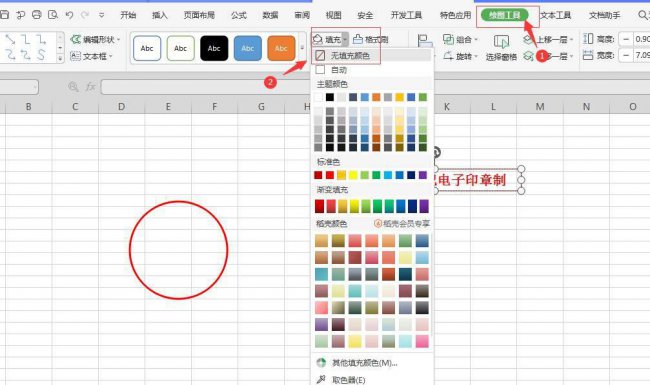650x385 pixels.
Task: Click the align objects icon
Action: point(424,41)
